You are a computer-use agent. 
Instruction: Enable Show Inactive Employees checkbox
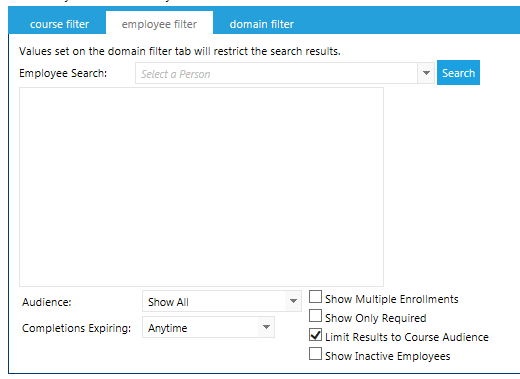click(315, 354)
